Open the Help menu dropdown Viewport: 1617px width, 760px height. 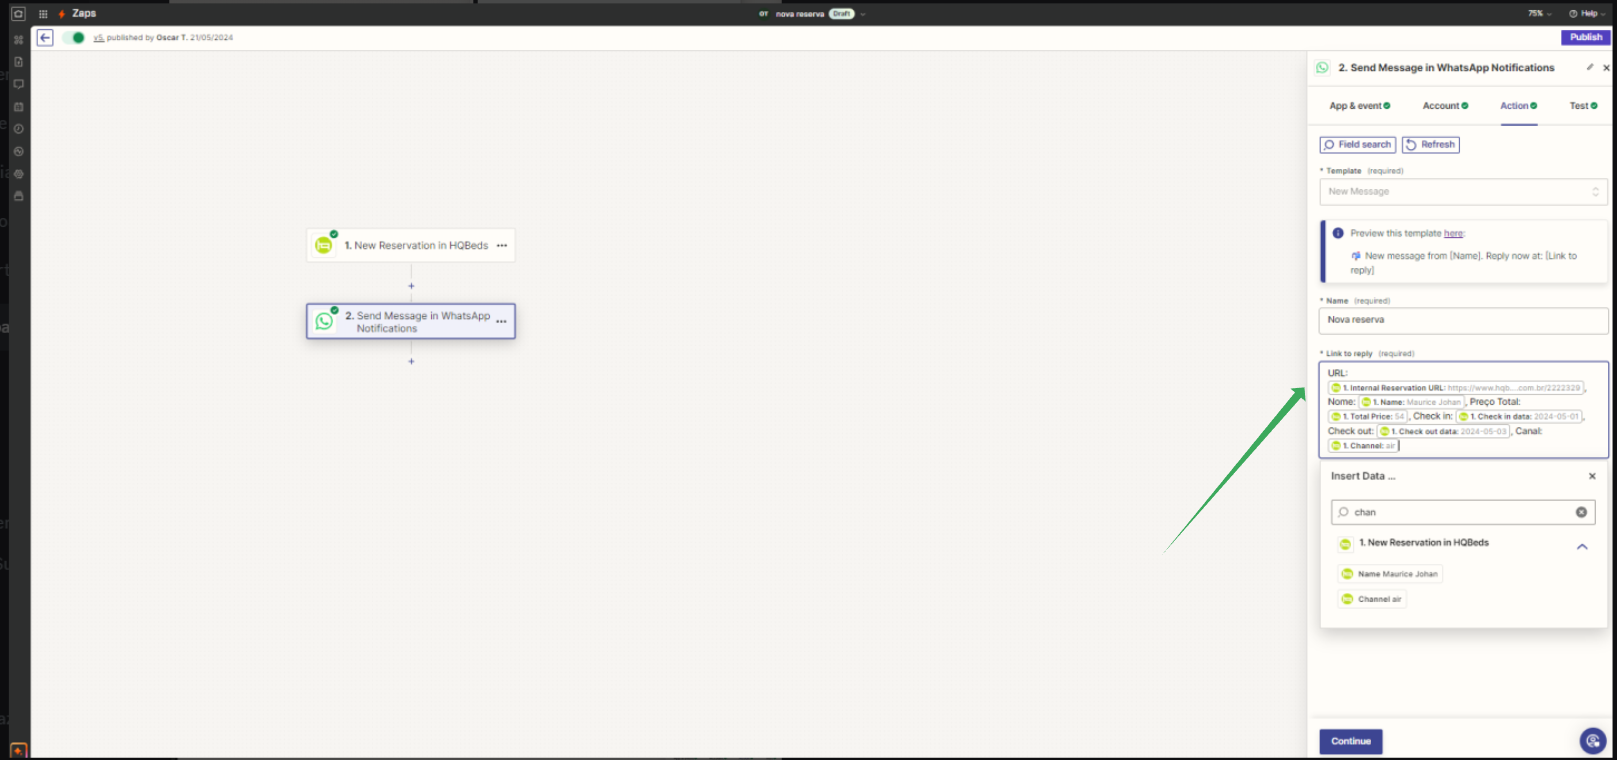pos(1587,14)
